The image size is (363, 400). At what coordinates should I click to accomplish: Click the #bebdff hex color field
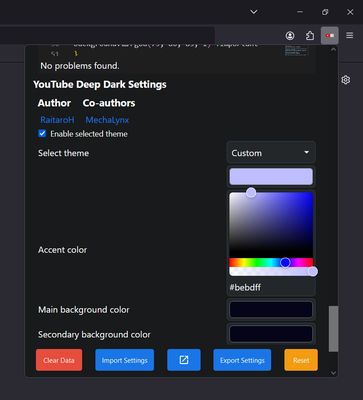point(271,287)
